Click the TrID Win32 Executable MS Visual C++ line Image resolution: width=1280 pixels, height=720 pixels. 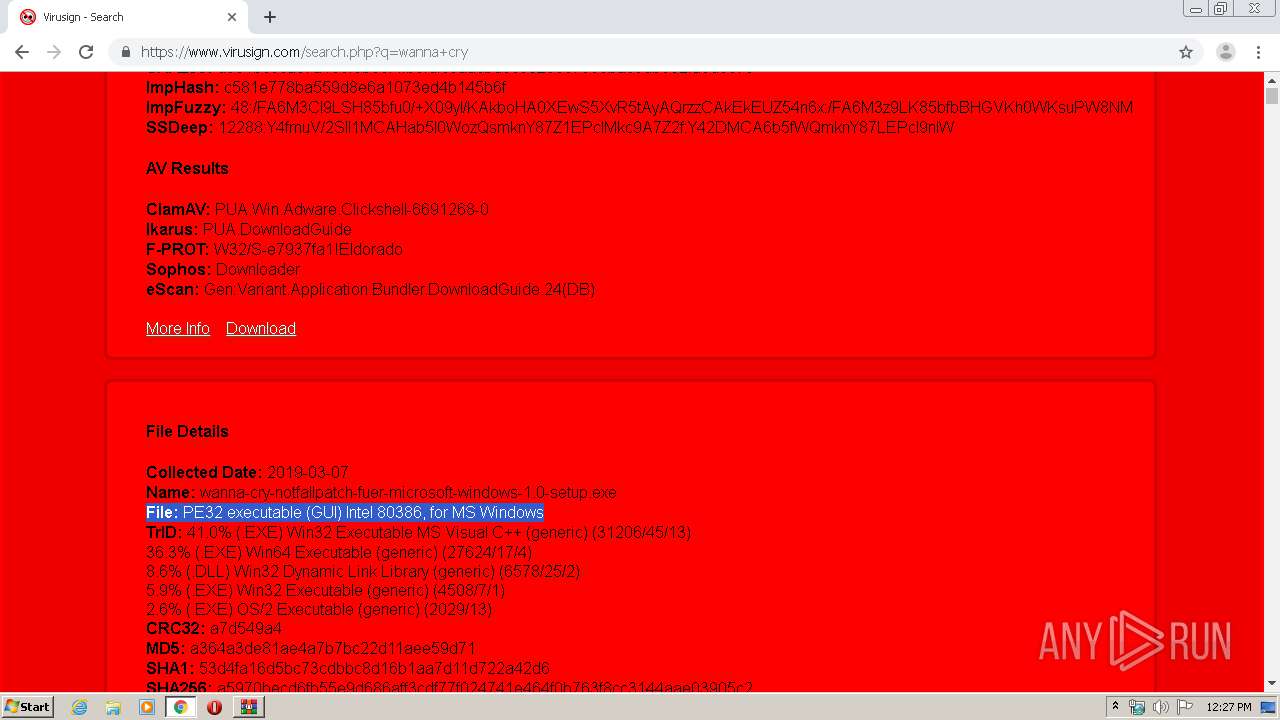[418, 532]
